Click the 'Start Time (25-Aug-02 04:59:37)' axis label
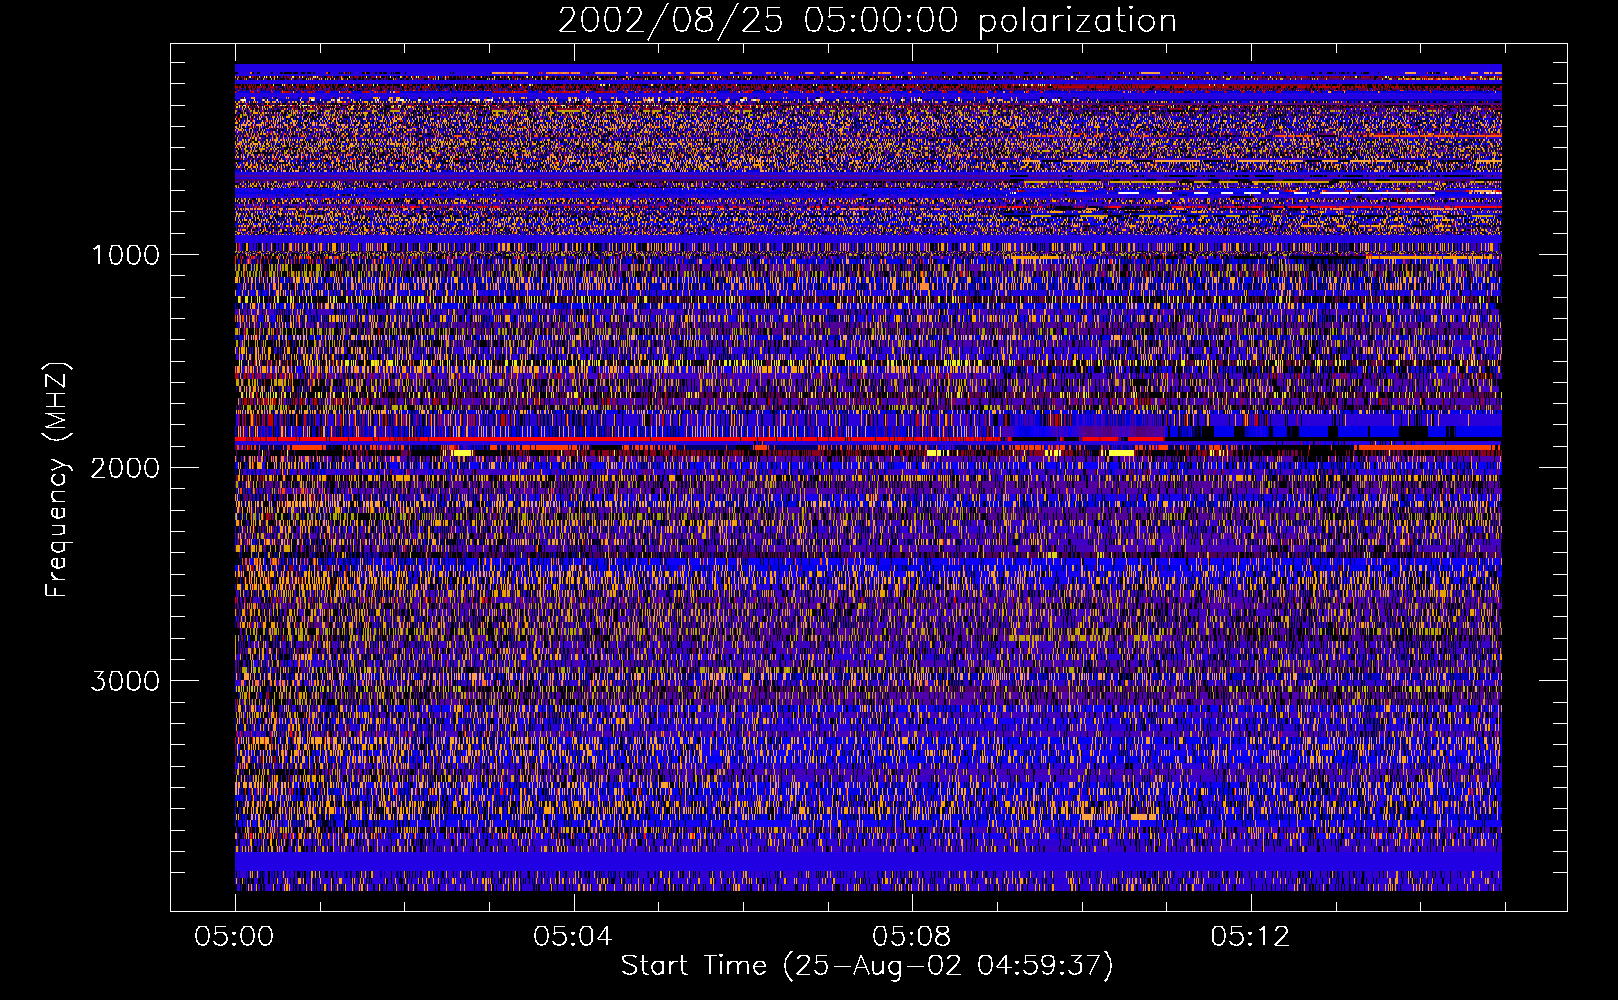 point(867,966)
